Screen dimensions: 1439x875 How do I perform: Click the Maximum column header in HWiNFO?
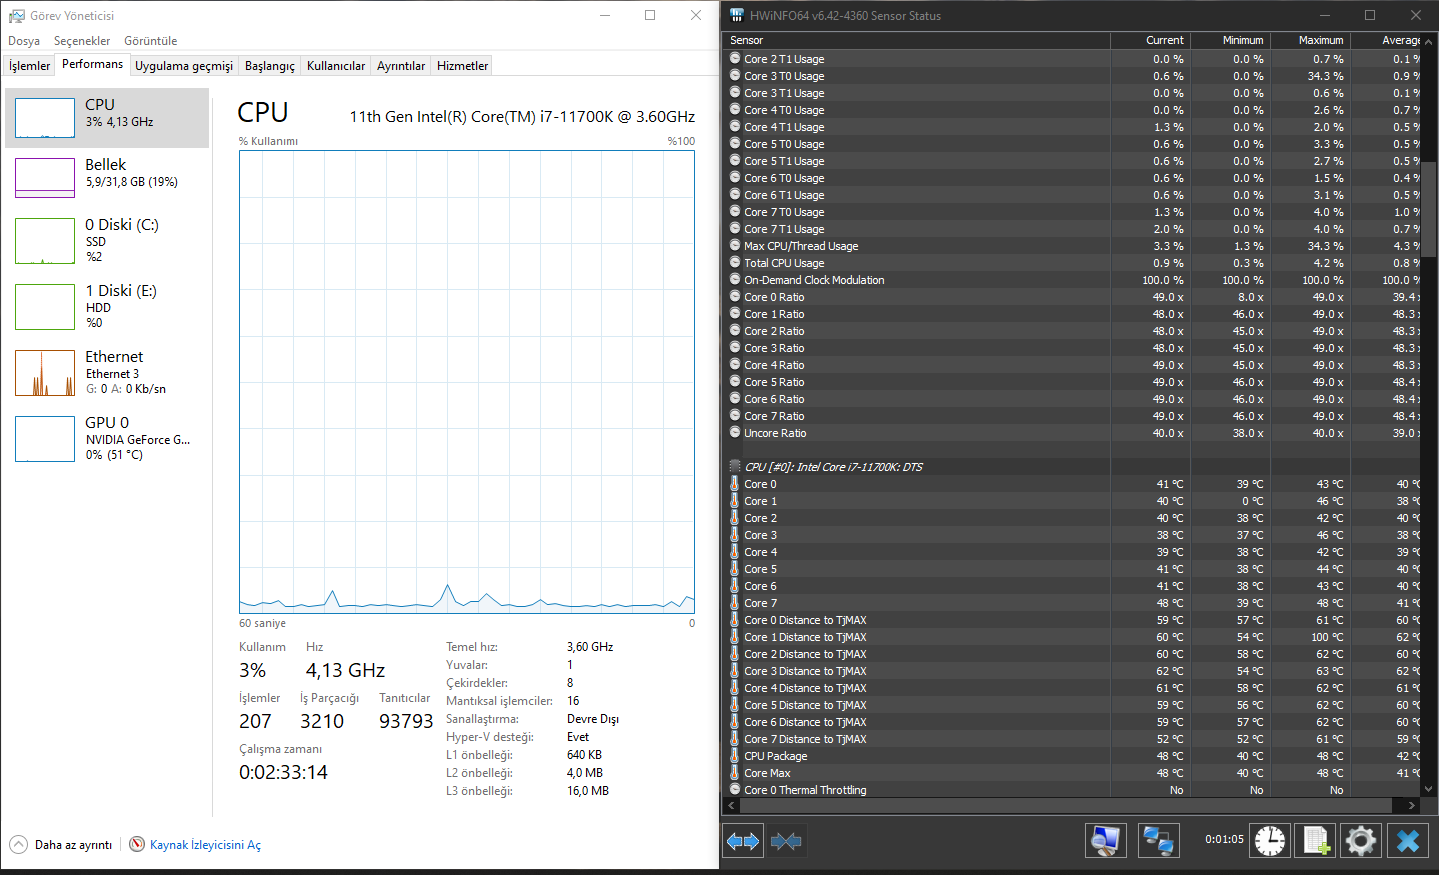click(1310, 40)
